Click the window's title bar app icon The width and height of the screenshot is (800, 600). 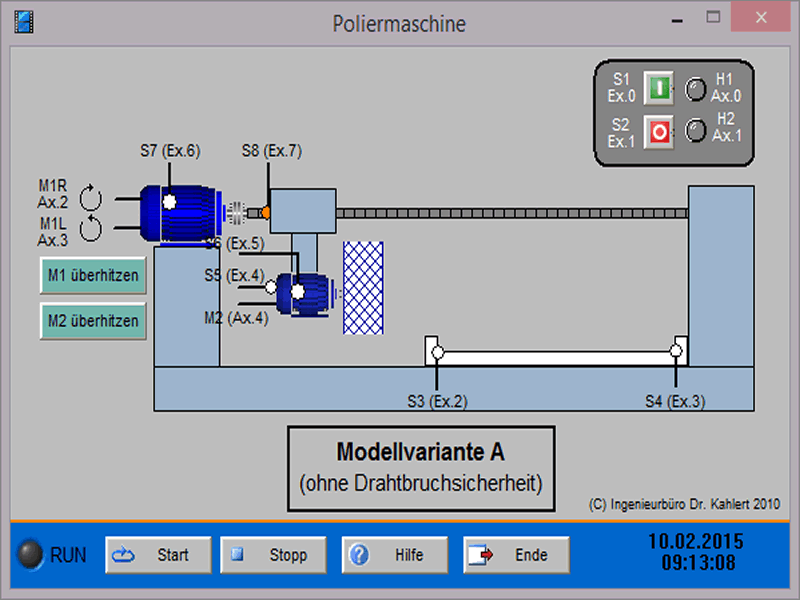[24, 21]
